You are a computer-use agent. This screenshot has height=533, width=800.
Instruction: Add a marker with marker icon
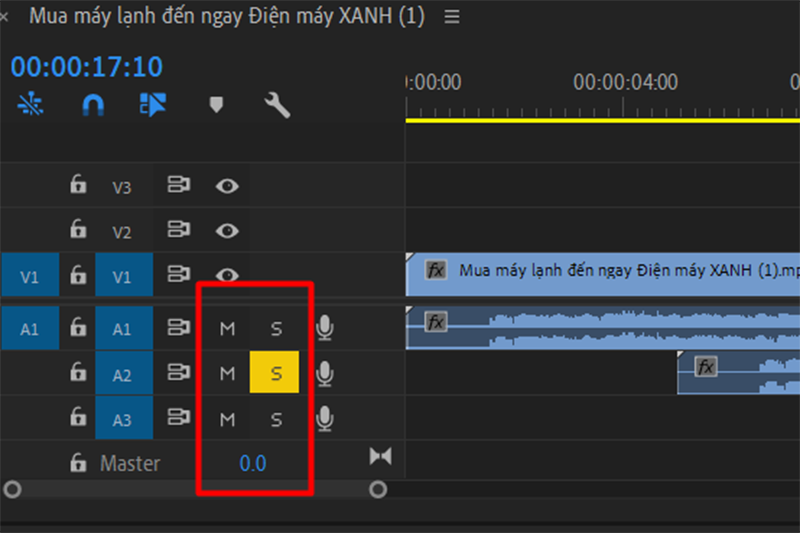pos(216,105)
